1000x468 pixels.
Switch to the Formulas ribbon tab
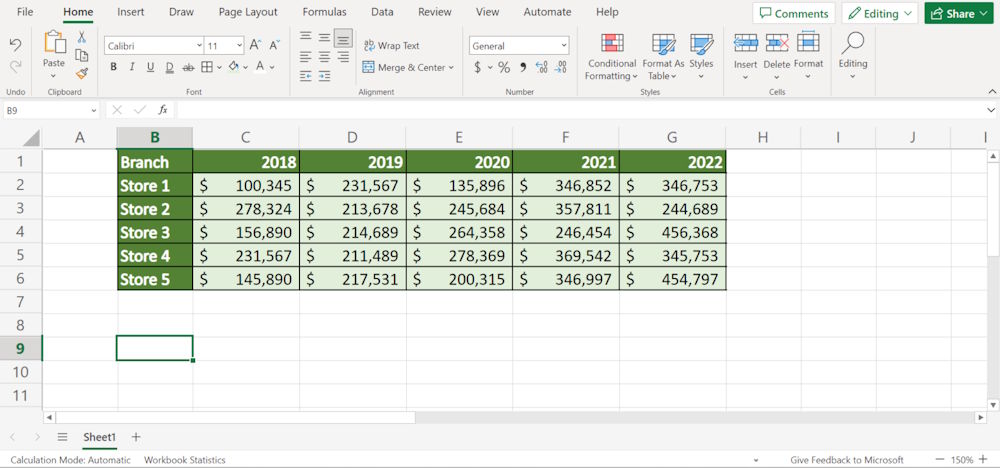point(324,12)
